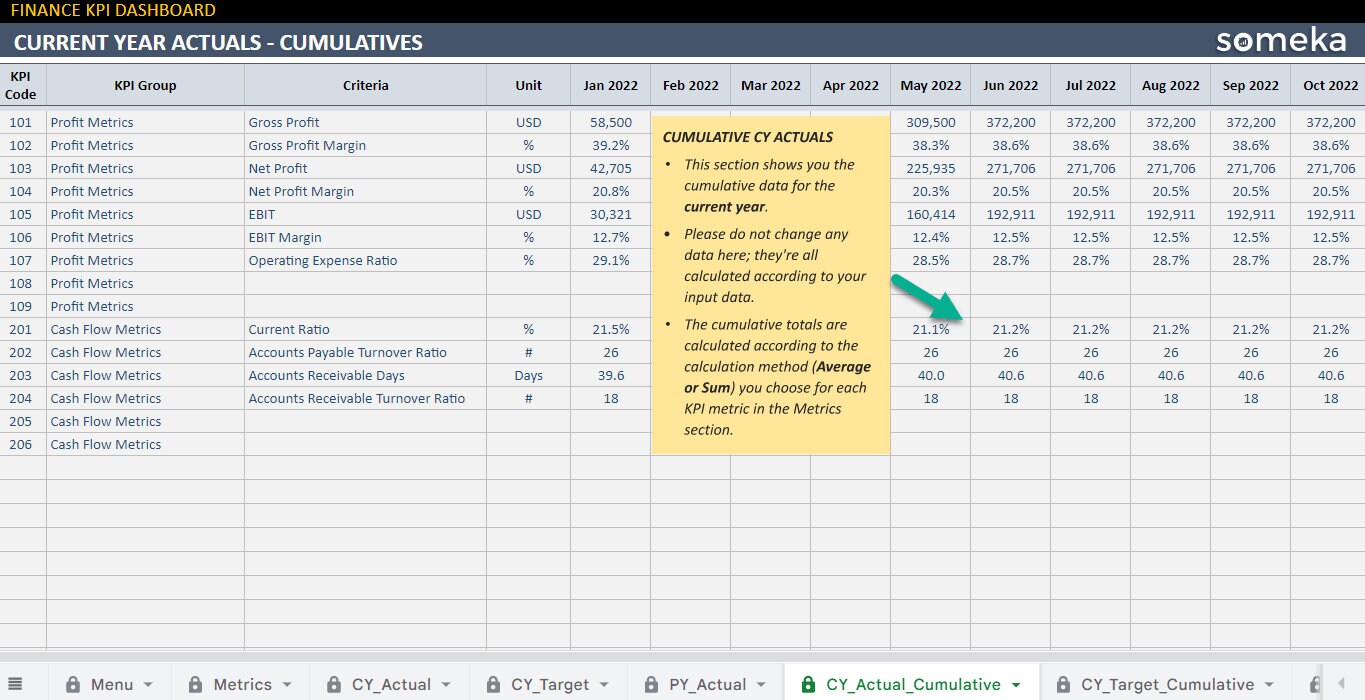The image size is (1365, 700).
Task: Click the EBIT Margin criteria cell
Action: pyautogui.click(x=365, y=237)
